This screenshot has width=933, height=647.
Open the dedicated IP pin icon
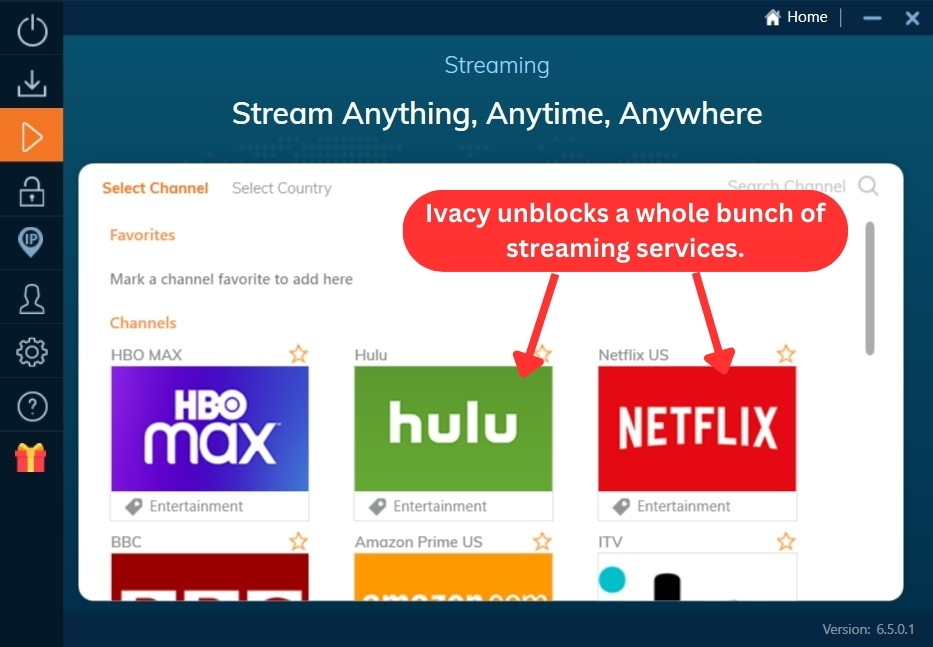click(31, 242)
